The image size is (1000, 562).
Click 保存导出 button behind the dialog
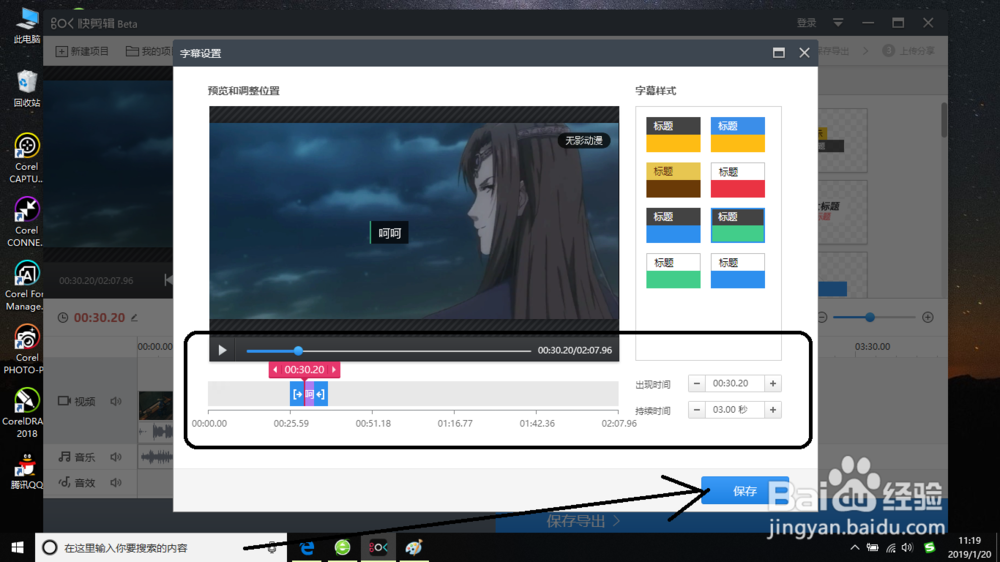point(583,521)
